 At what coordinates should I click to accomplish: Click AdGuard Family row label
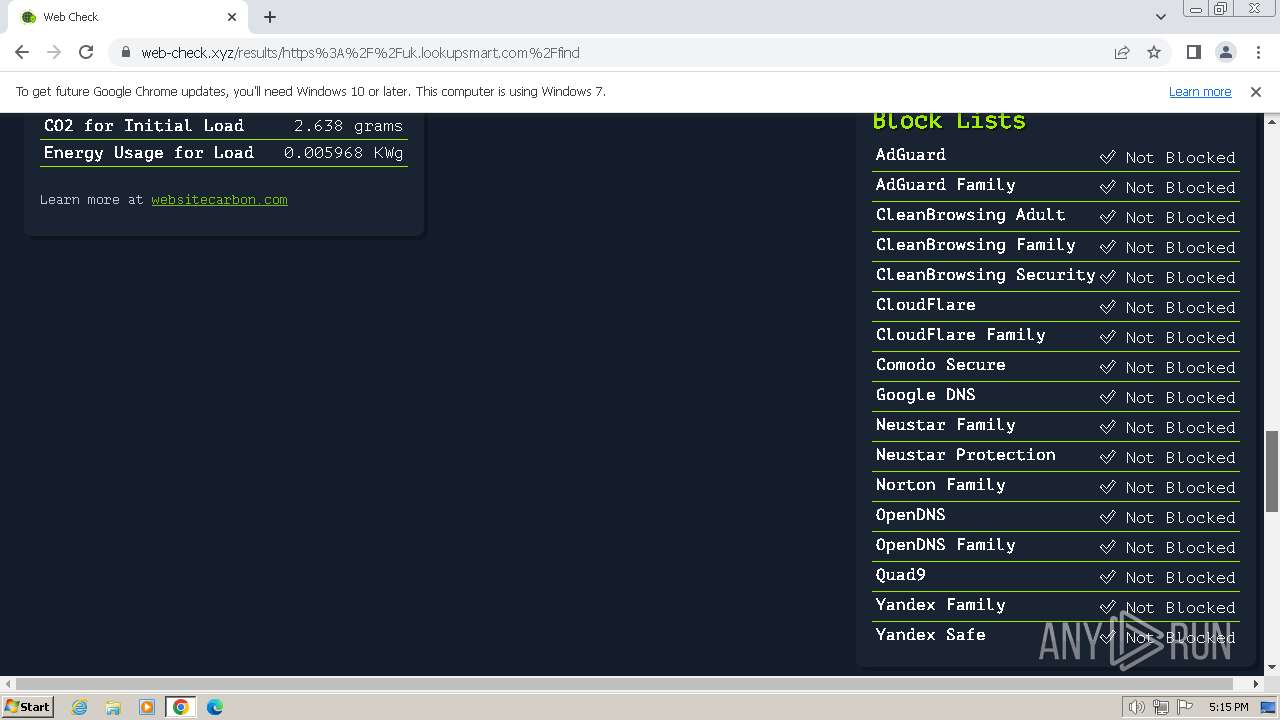click(x=946, y=185)
